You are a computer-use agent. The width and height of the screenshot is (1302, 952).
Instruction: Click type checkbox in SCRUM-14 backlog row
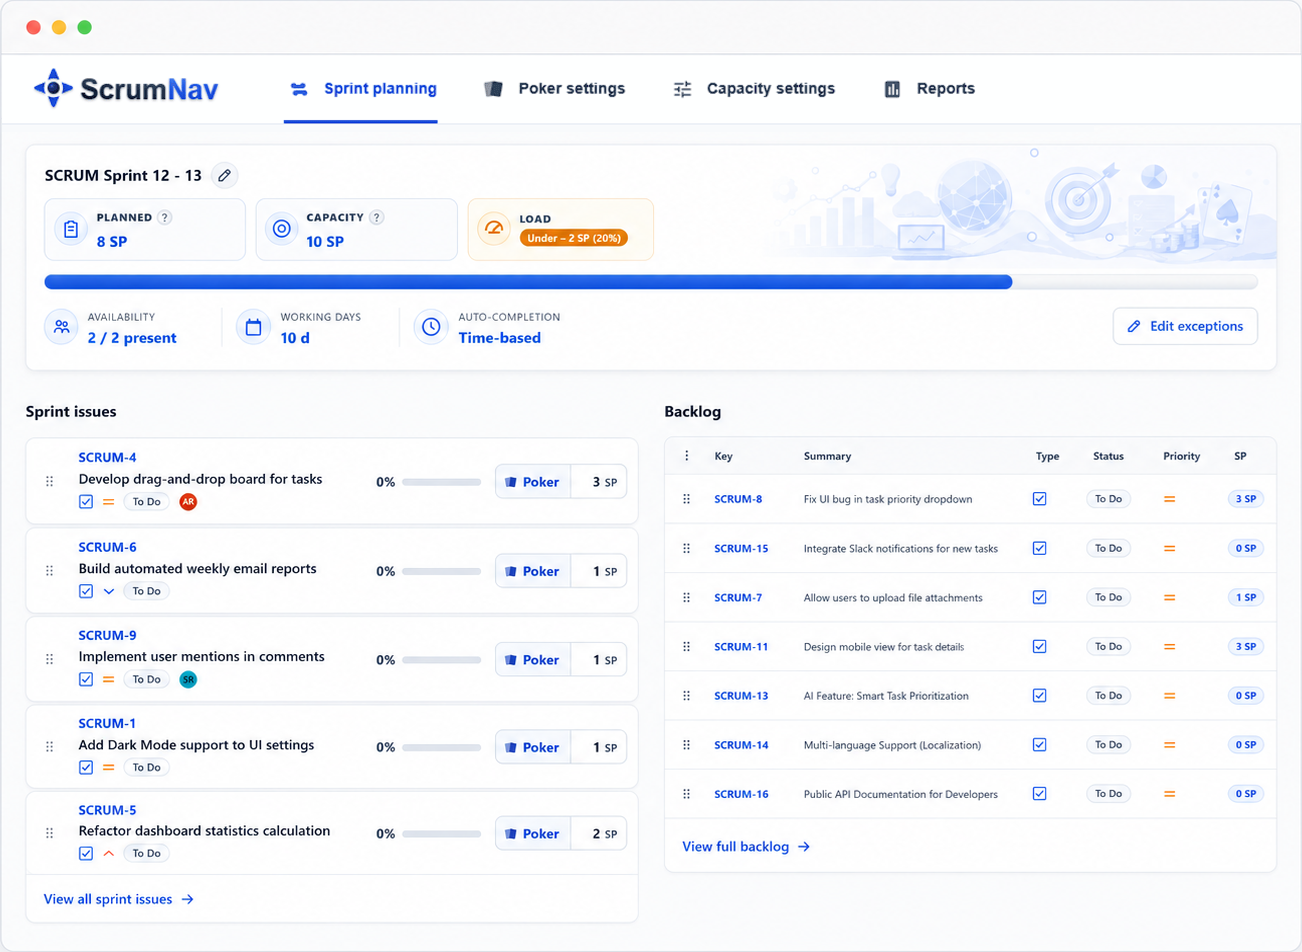[1040, 745]
